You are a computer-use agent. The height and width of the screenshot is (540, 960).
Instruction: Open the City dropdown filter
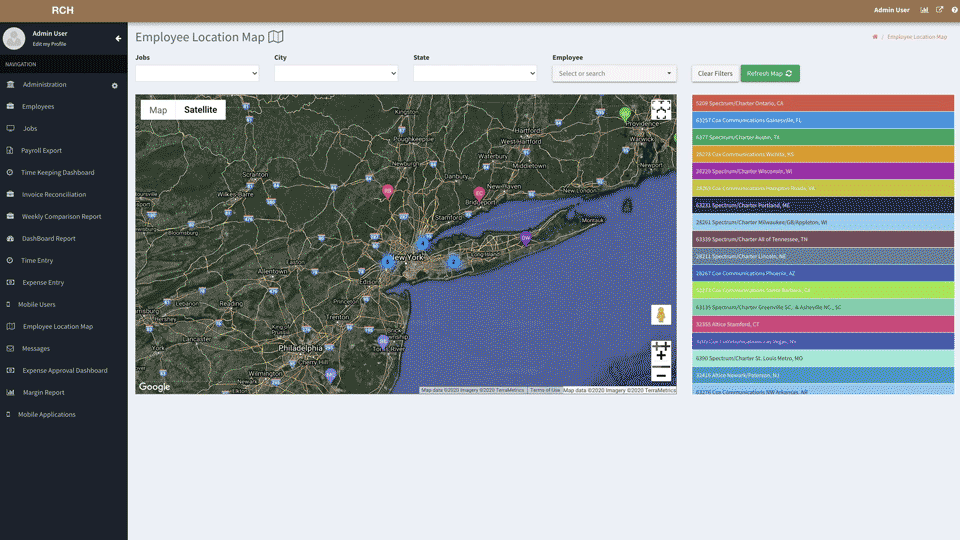click(336, 73)
